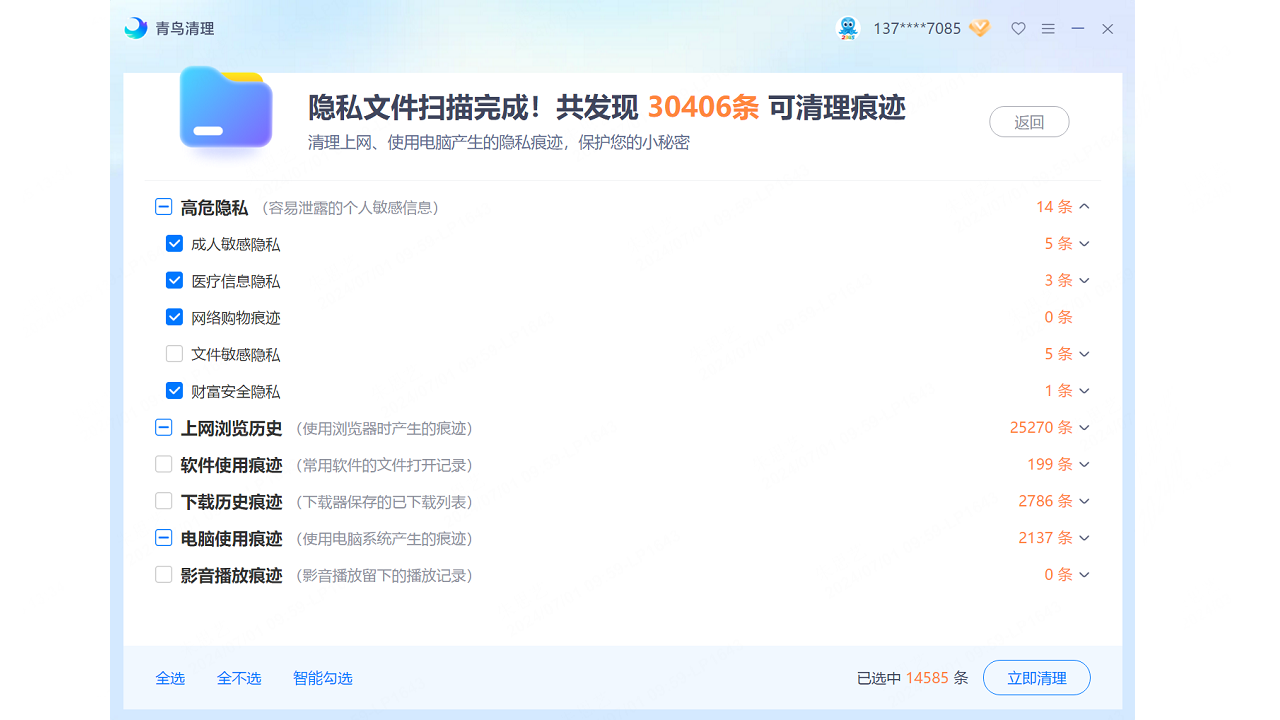Uncheck the 成人敏感隐私 checkbox
The height and width of the screenshot is (720, 1280).
point(174,243)
